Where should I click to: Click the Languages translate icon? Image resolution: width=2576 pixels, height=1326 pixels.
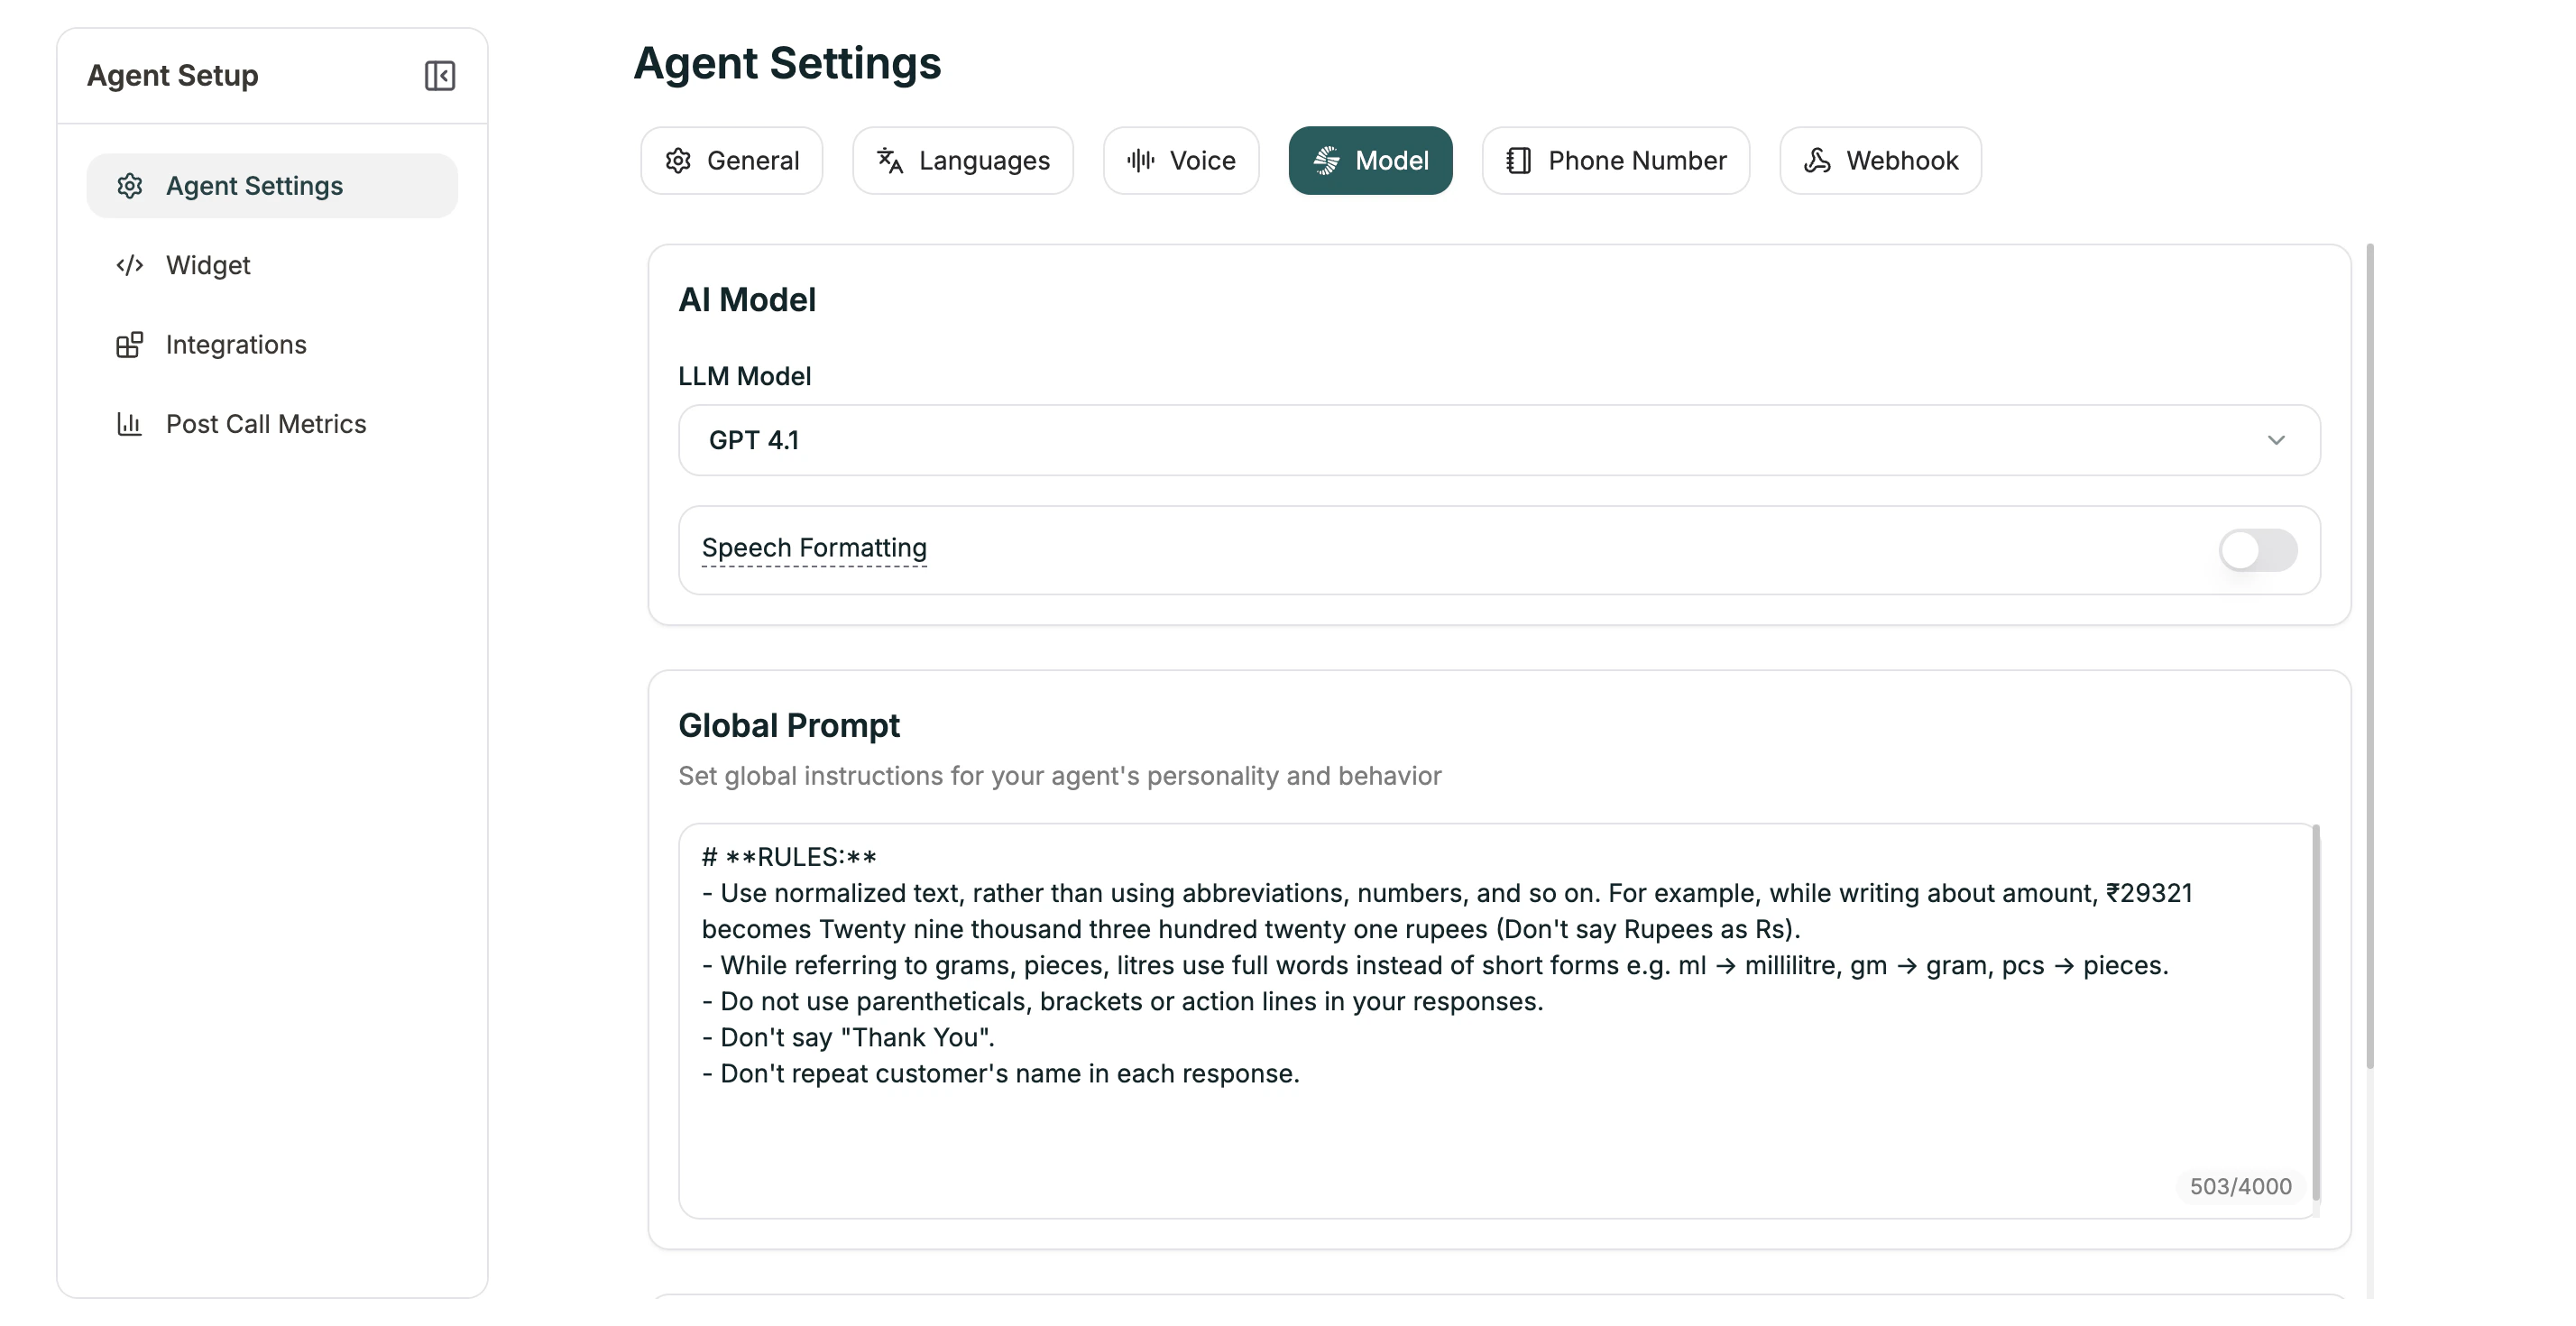[889, 160]
